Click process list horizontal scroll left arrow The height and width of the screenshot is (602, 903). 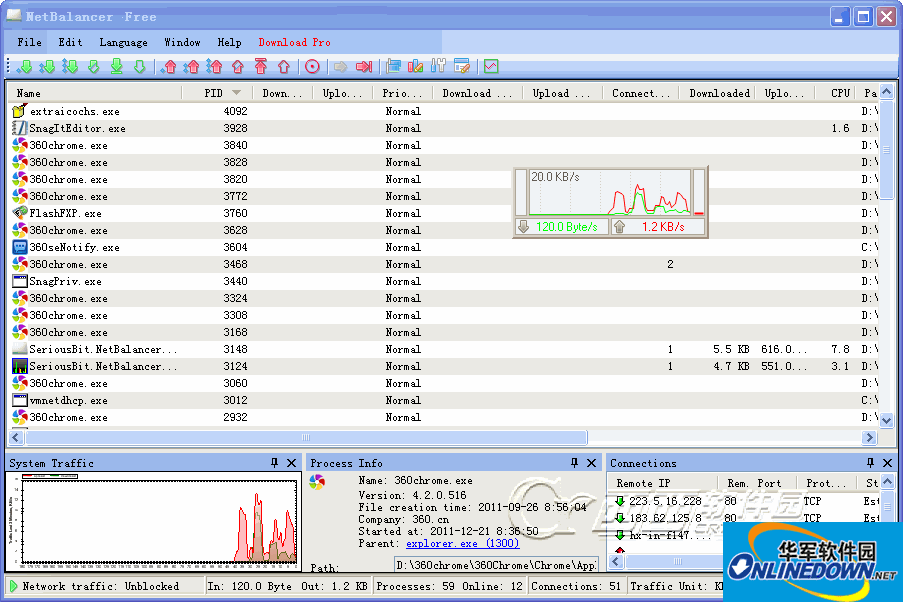pyautogui.click(x=16, y=437)
